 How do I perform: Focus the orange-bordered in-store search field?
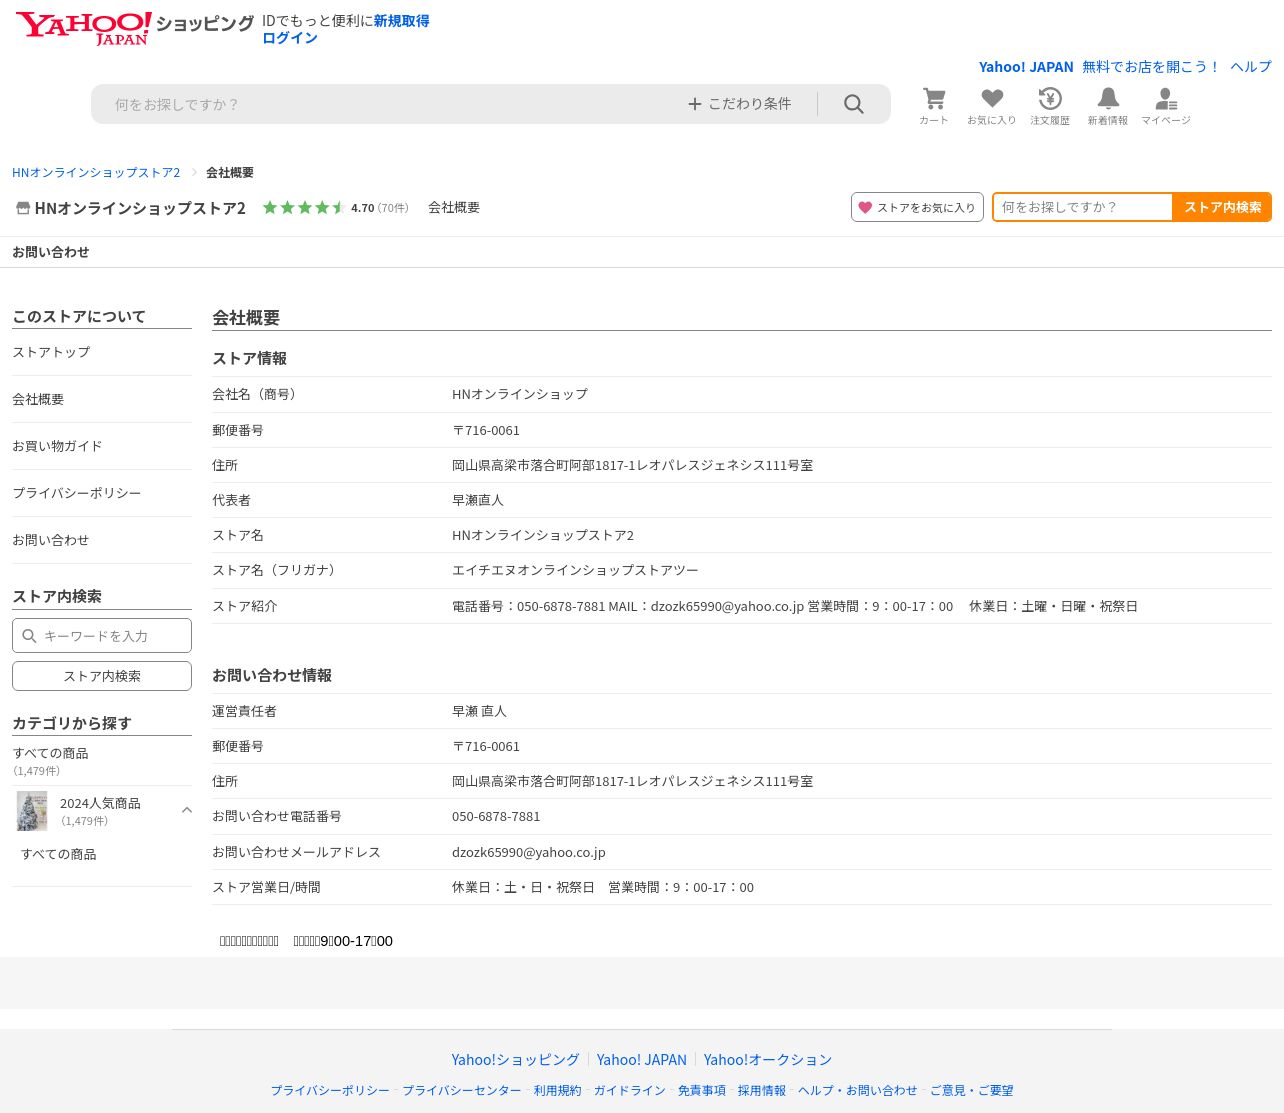1083,207
